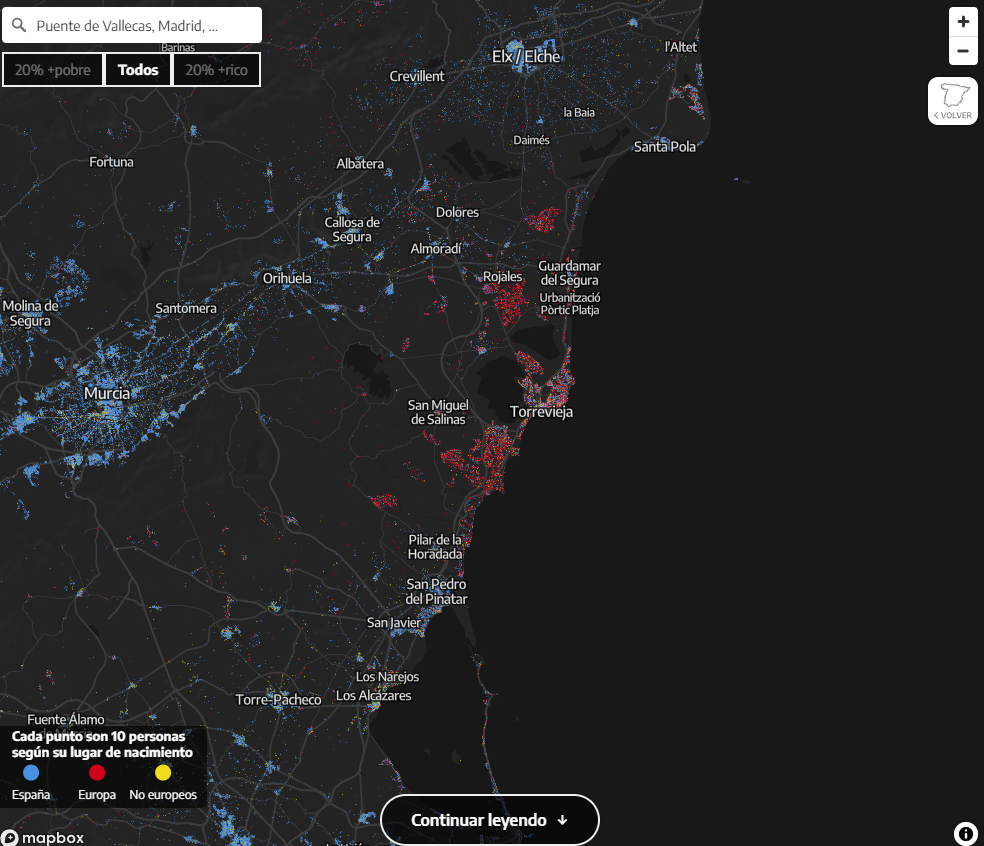The image size is (984, 846).
Task: Select the Todos filter
Action: point(138,70)
